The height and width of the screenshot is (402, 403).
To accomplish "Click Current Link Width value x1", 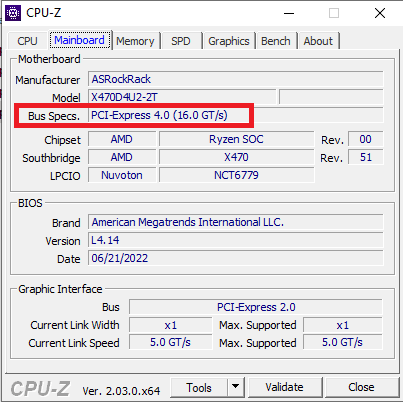I will [171, 325].
